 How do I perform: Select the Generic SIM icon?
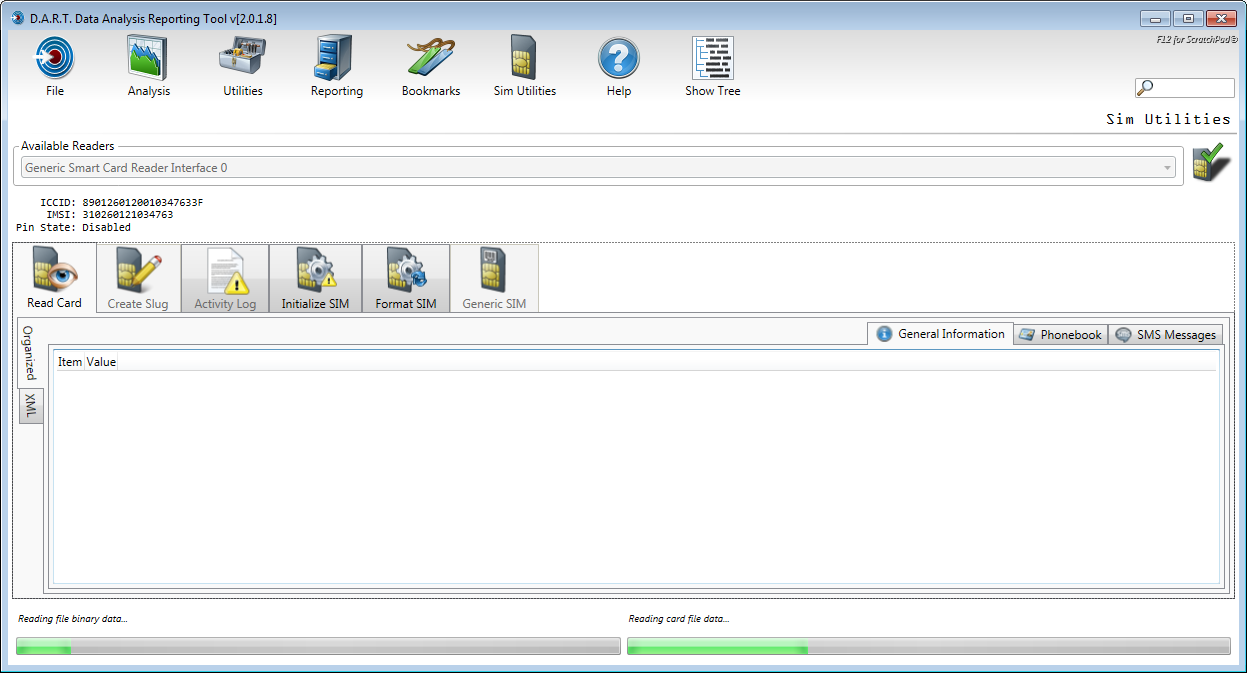tap(494, 270)
